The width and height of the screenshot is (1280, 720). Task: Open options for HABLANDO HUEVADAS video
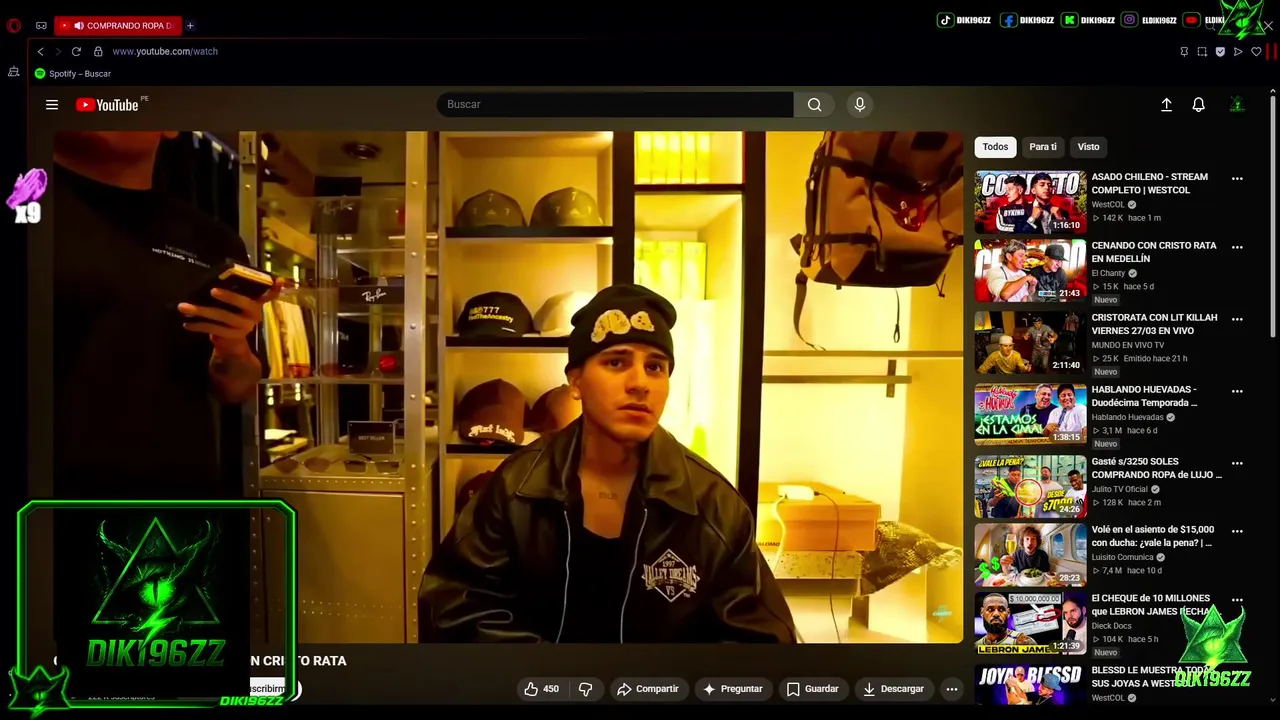tap(1237, 391)
